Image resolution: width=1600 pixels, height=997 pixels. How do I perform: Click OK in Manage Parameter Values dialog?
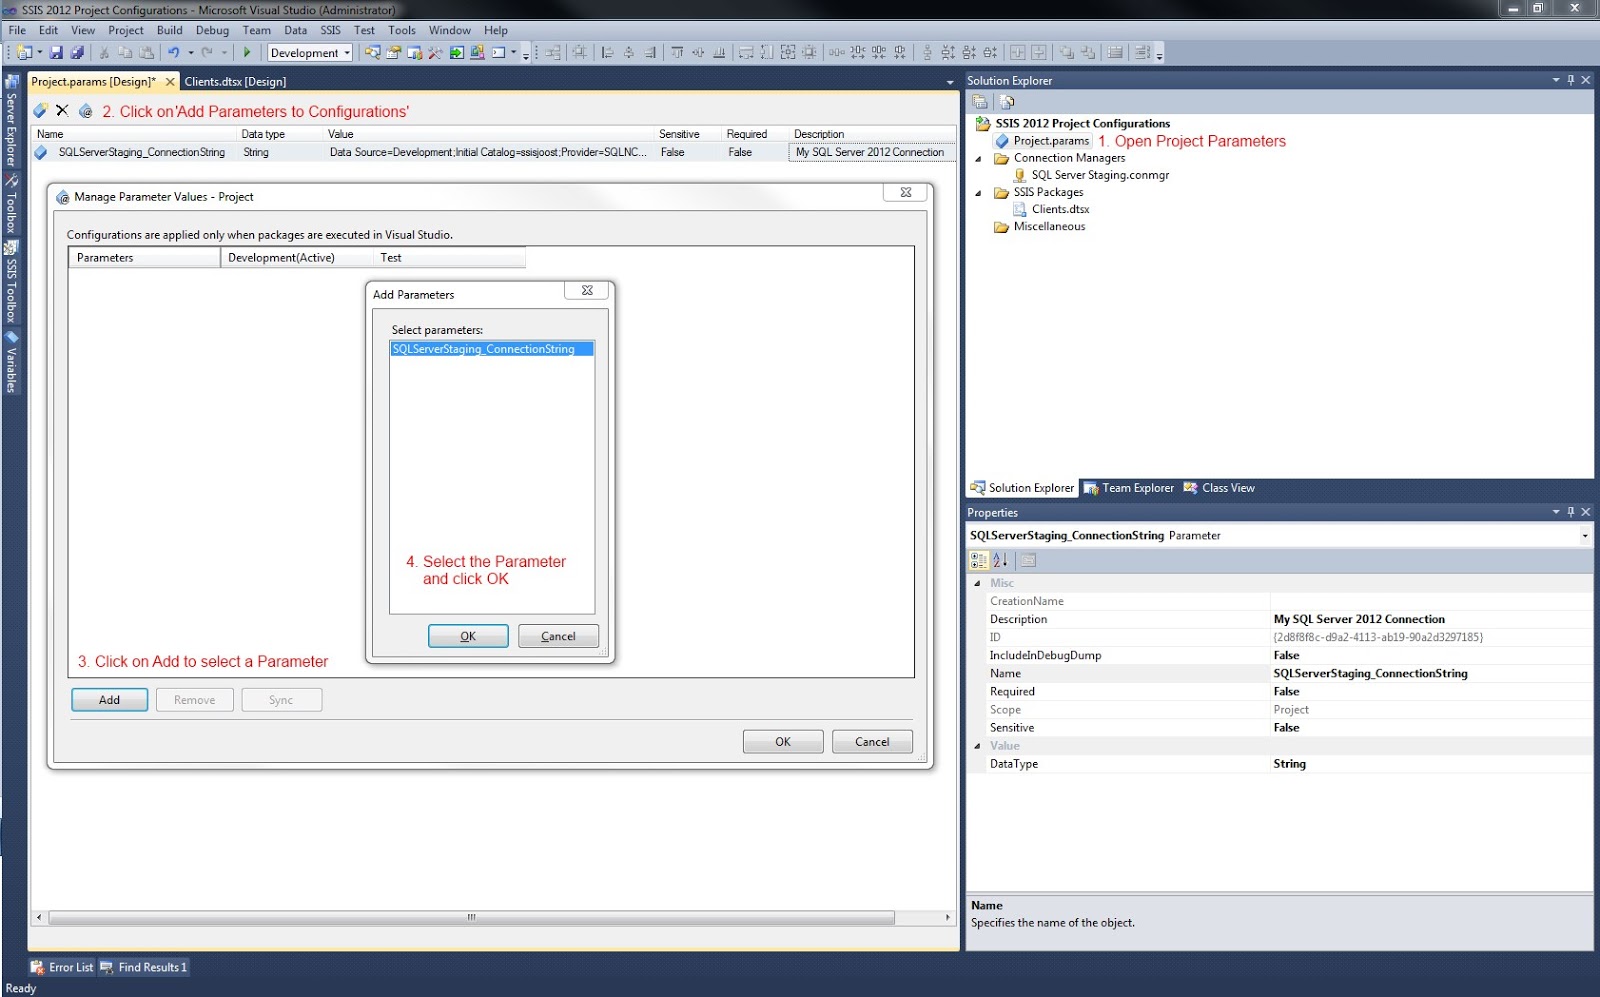point(782,742)
